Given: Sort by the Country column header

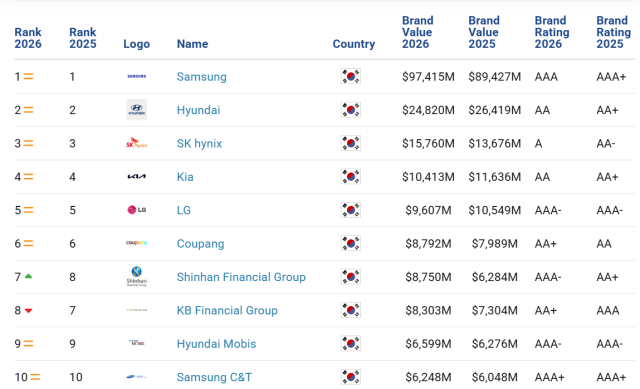Looking at the screenshot, I should (x=354, y=44).
